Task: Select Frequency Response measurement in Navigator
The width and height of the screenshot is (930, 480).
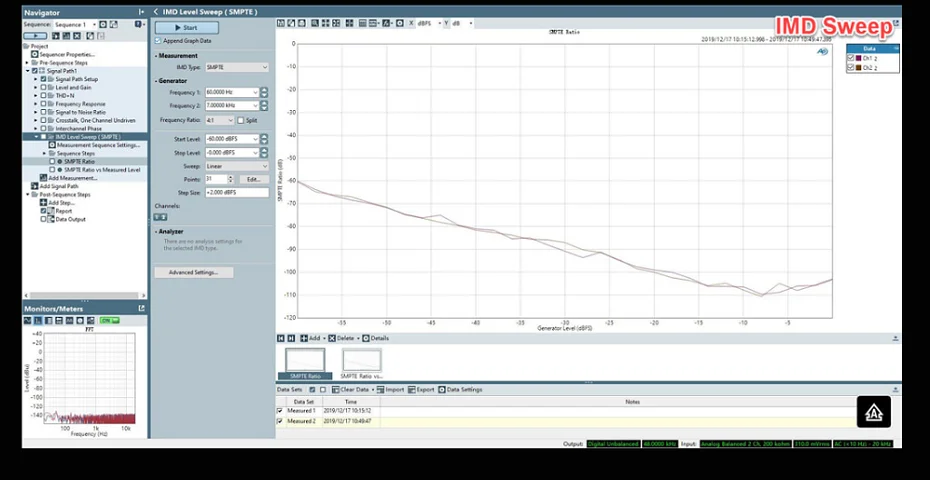Action: click(x=80, y=104)
